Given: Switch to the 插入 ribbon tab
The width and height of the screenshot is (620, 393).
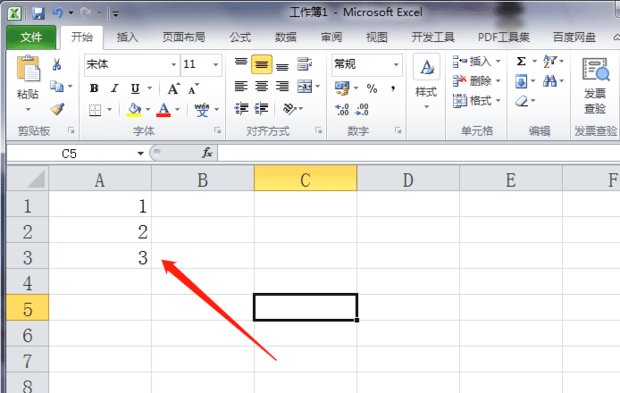Looking at the screenshot, I should pos(127,38).
